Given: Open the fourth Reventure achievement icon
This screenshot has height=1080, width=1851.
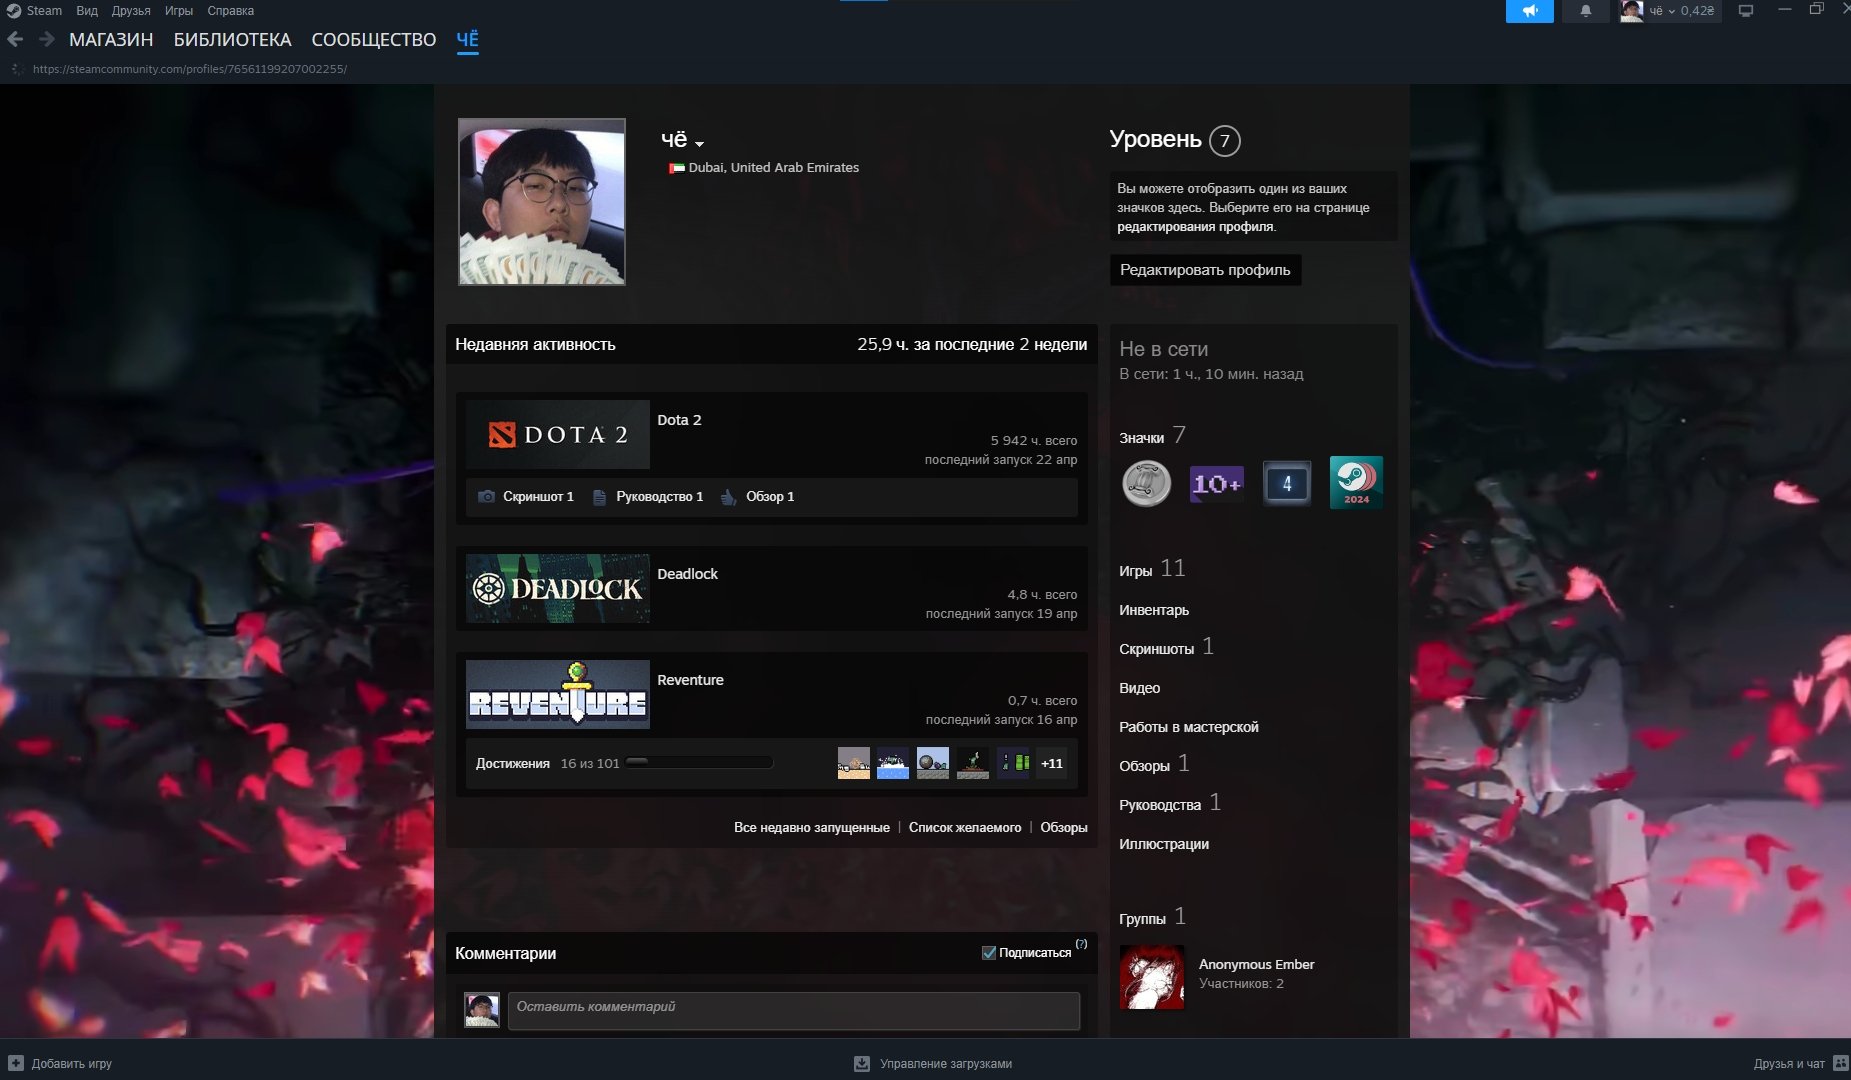Looking at the screenshot, I should pyautogui.click(x=973, y=763).
